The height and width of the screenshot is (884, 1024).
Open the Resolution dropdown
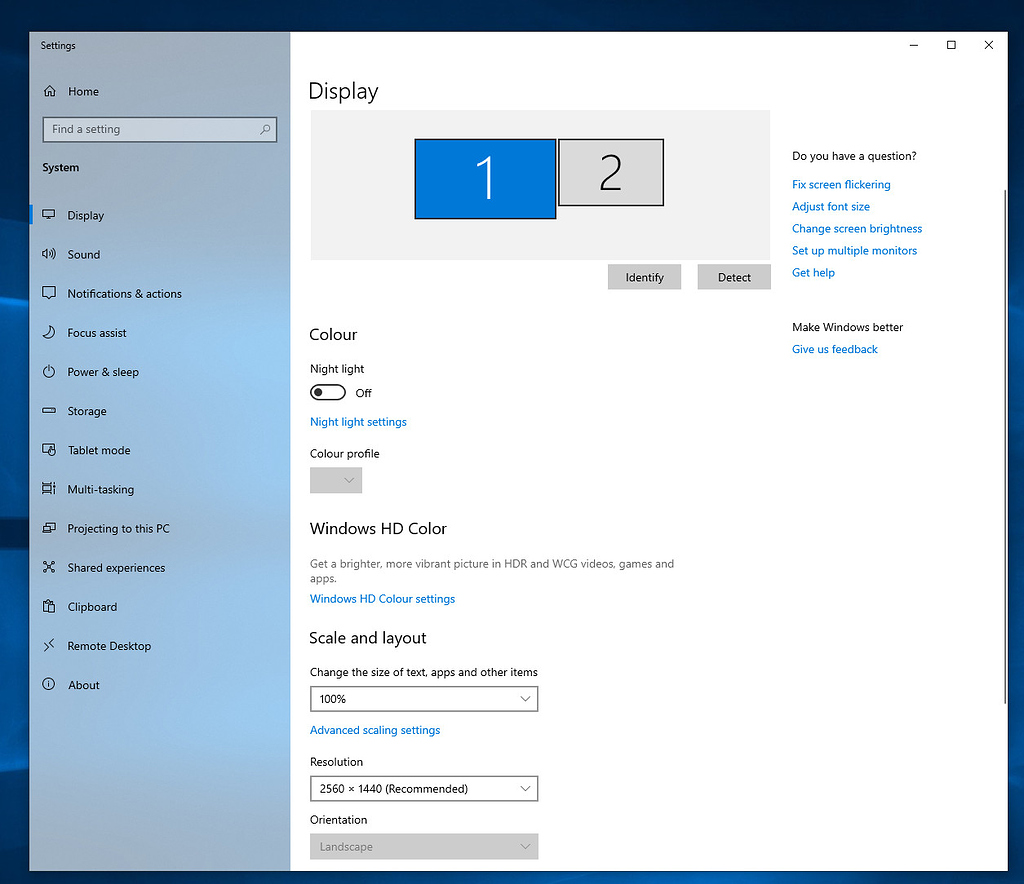[424, 788]
